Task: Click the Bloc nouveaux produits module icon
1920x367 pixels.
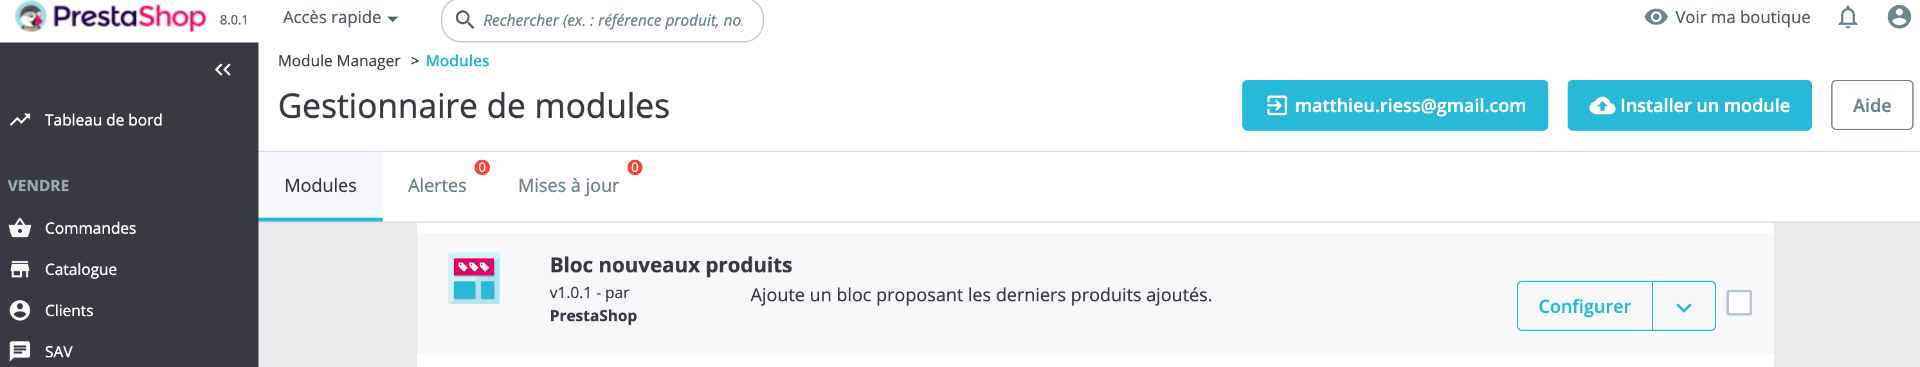Action: pos(474,279)
